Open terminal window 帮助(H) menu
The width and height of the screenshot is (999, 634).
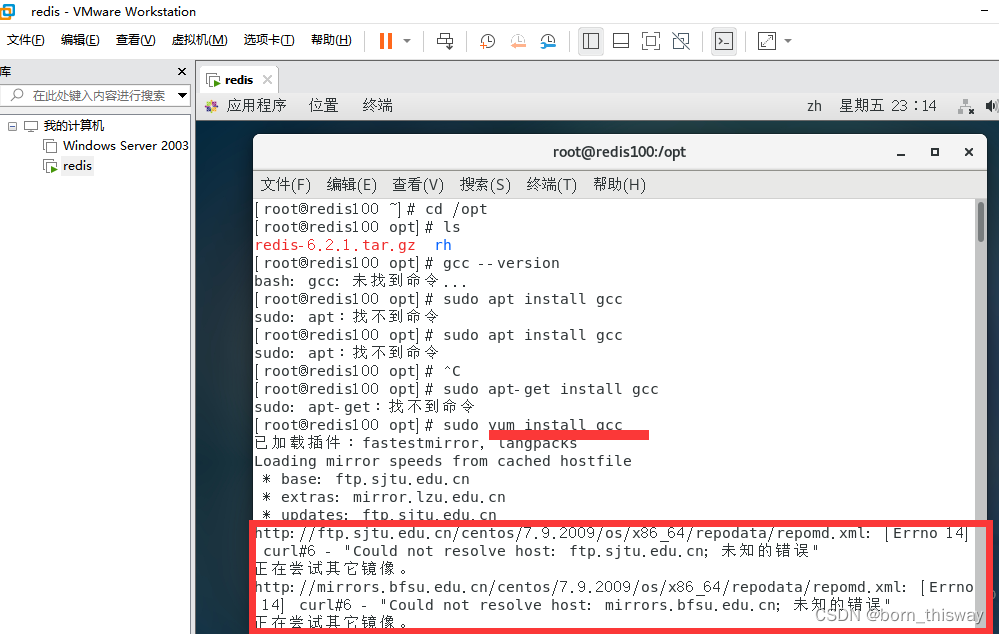[x=619, y=185]
